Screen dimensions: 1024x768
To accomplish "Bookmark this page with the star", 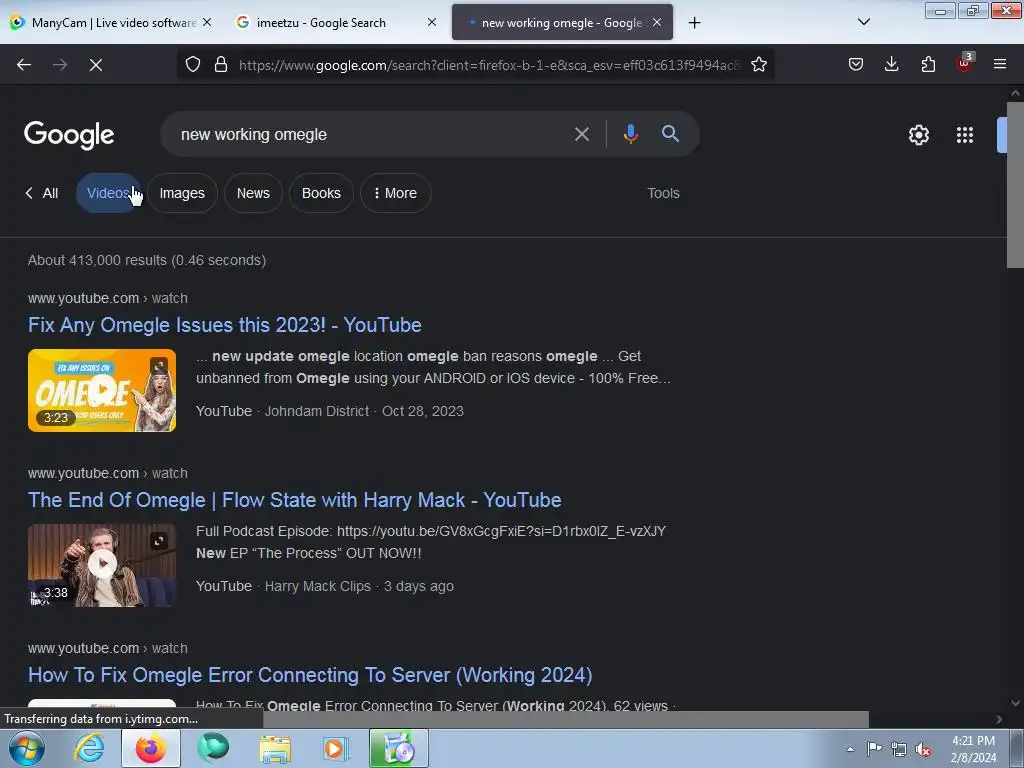I will coord(759,65).
